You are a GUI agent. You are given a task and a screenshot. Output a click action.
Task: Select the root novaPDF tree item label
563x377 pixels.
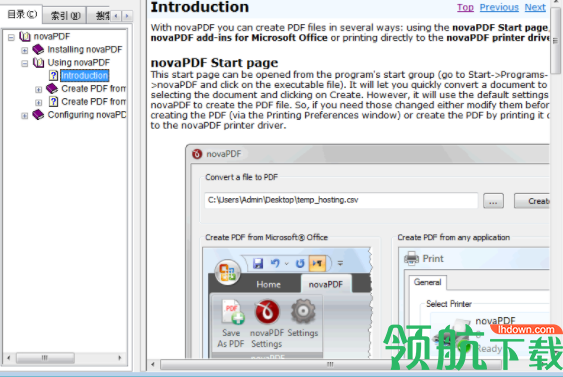pyautogui.click(x=52, y=36)
